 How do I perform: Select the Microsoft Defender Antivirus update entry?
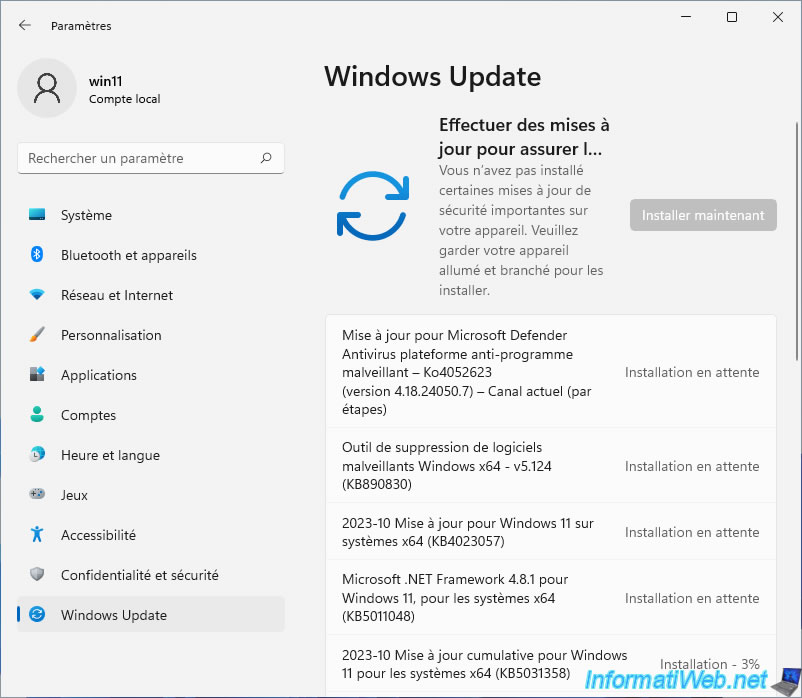551,372
